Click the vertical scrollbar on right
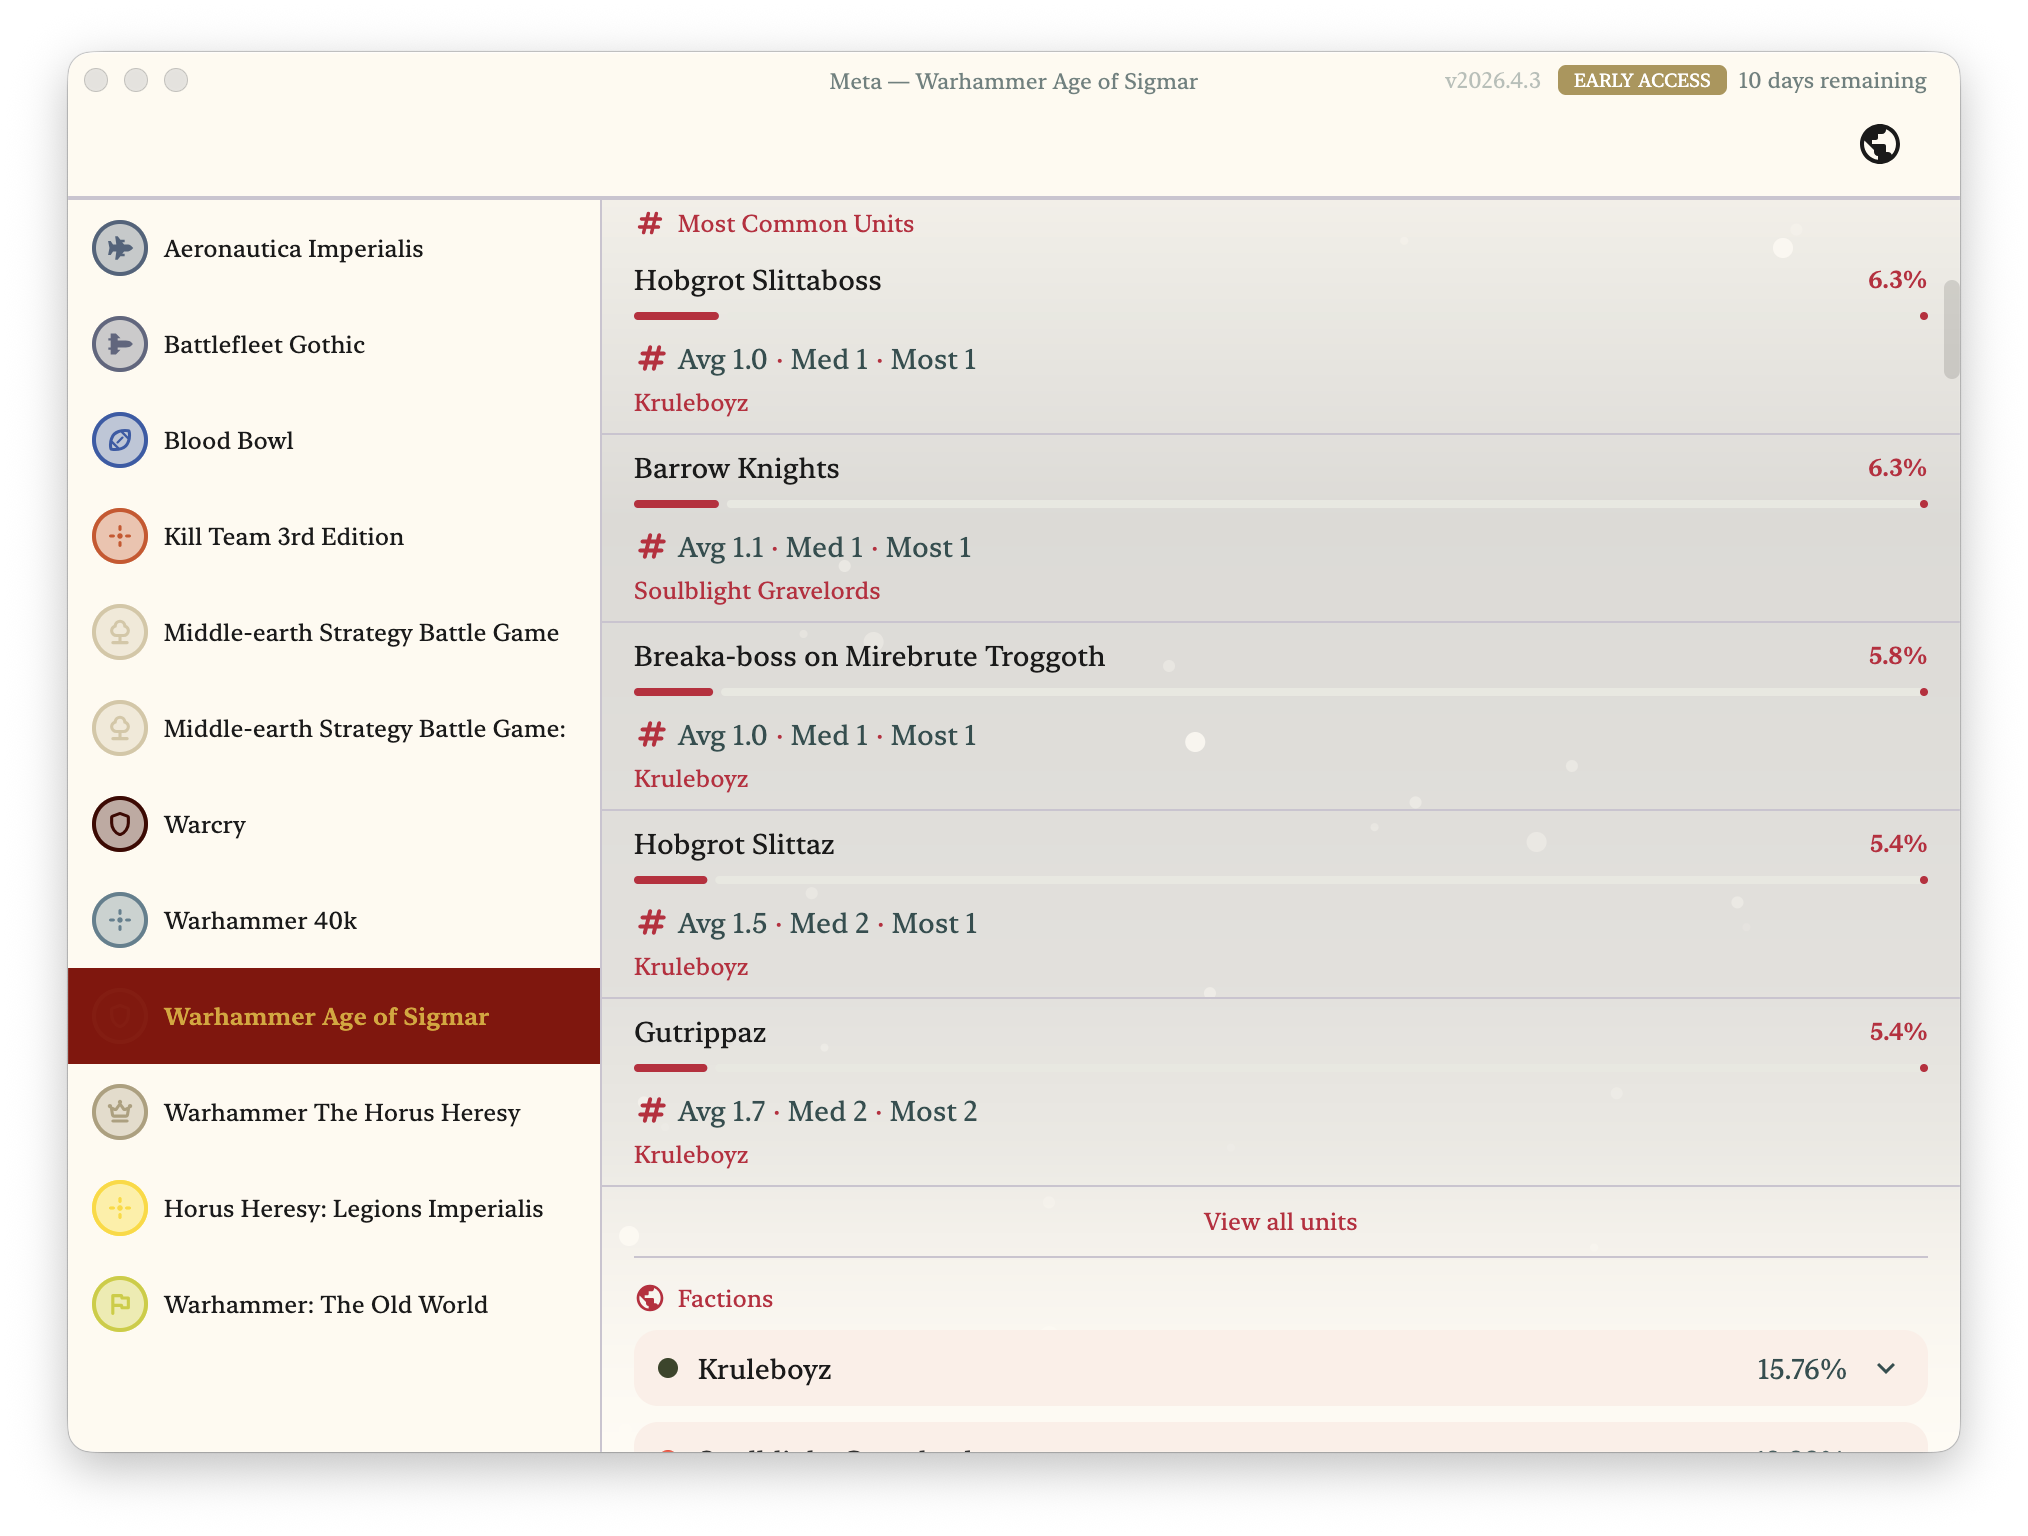This screenshot has height=1536, width=2028. (x=1950, y=330)
